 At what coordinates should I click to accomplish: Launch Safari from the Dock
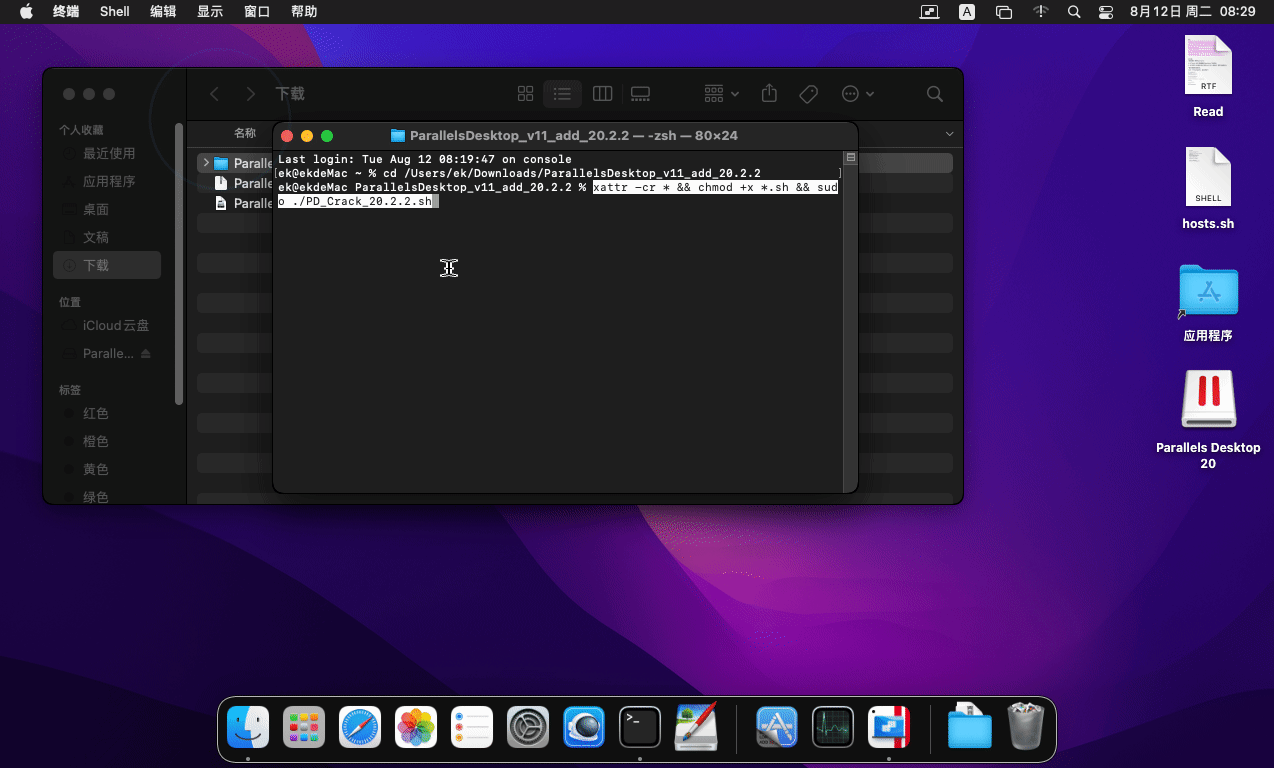[360, 727]
